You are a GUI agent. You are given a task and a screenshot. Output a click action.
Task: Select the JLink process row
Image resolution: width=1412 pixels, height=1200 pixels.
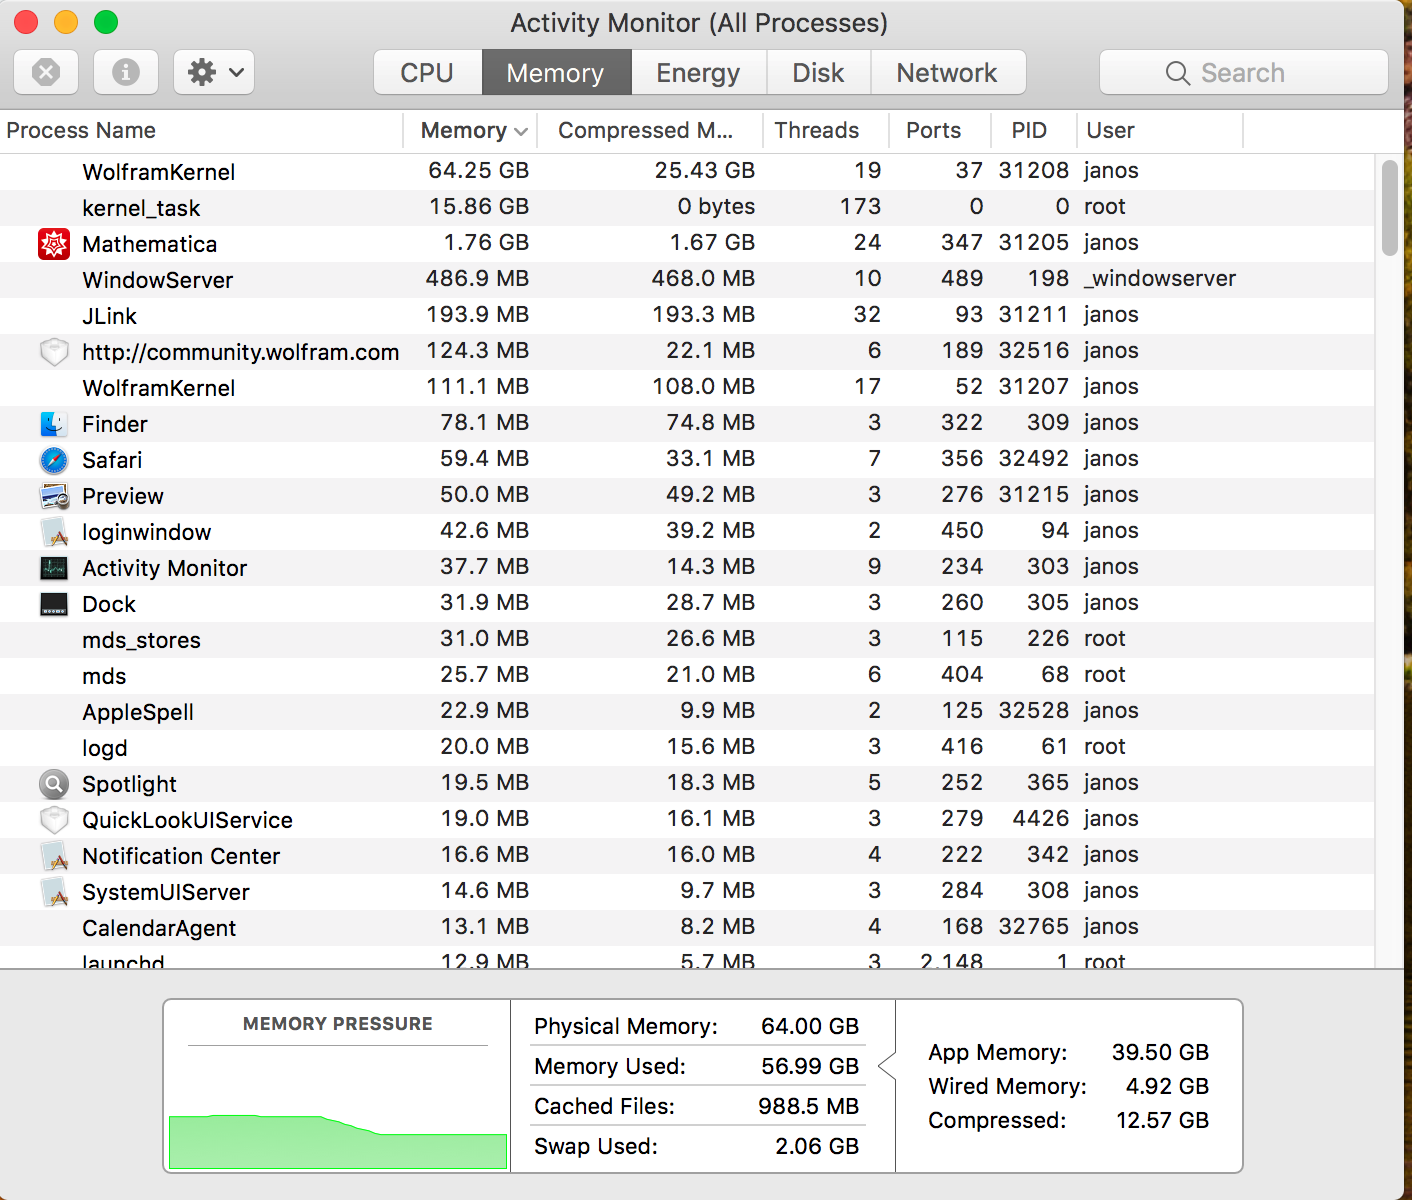tap(687, 315)
